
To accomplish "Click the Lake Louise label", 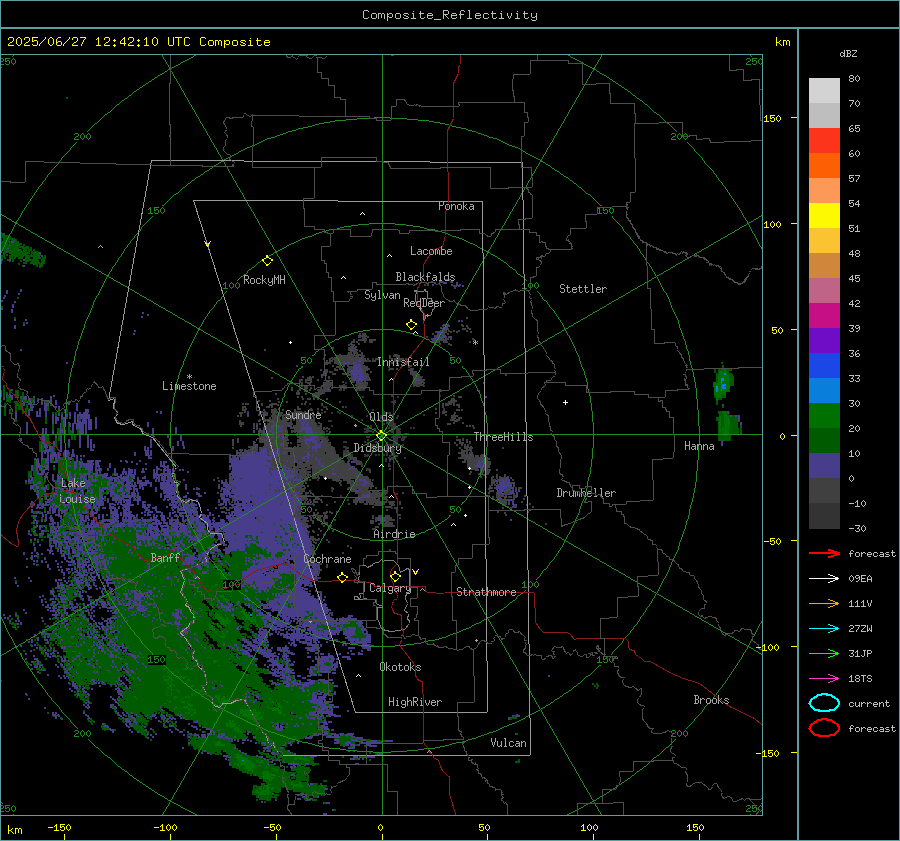I will [77, 491].
